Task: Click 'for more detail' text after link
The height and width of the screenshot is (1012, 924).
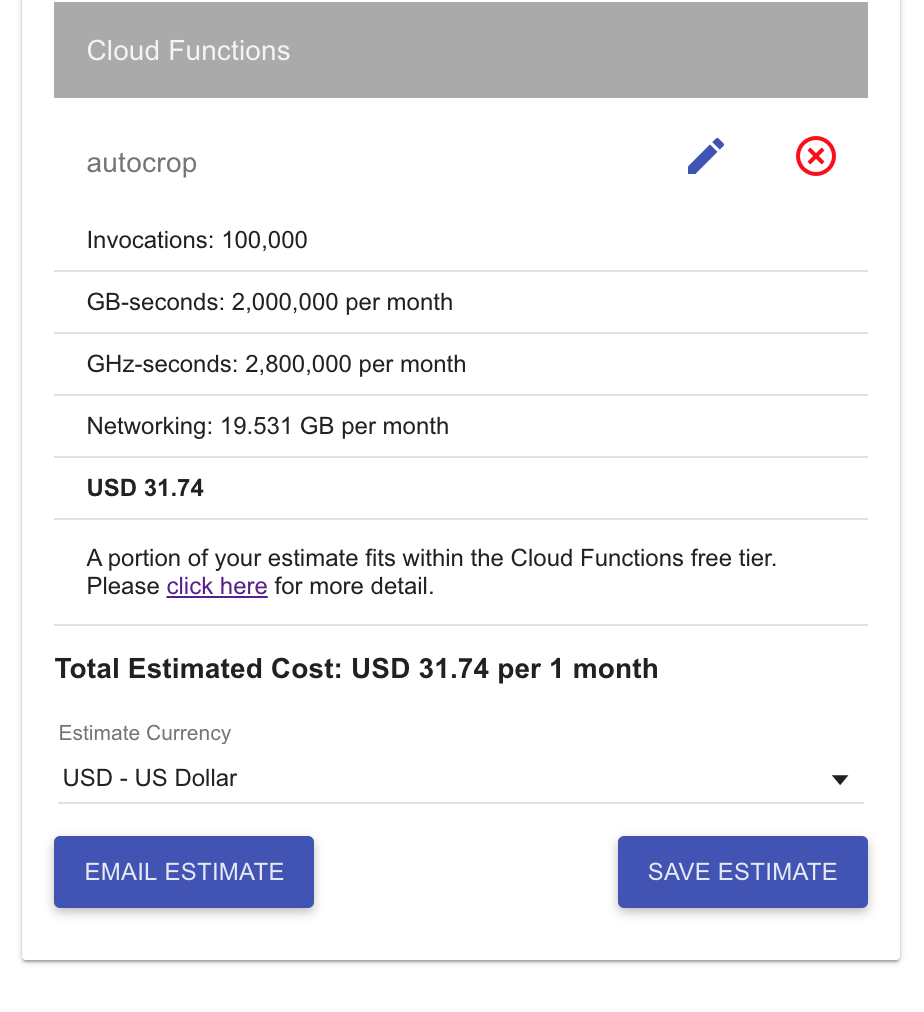Action: (354, 586)
